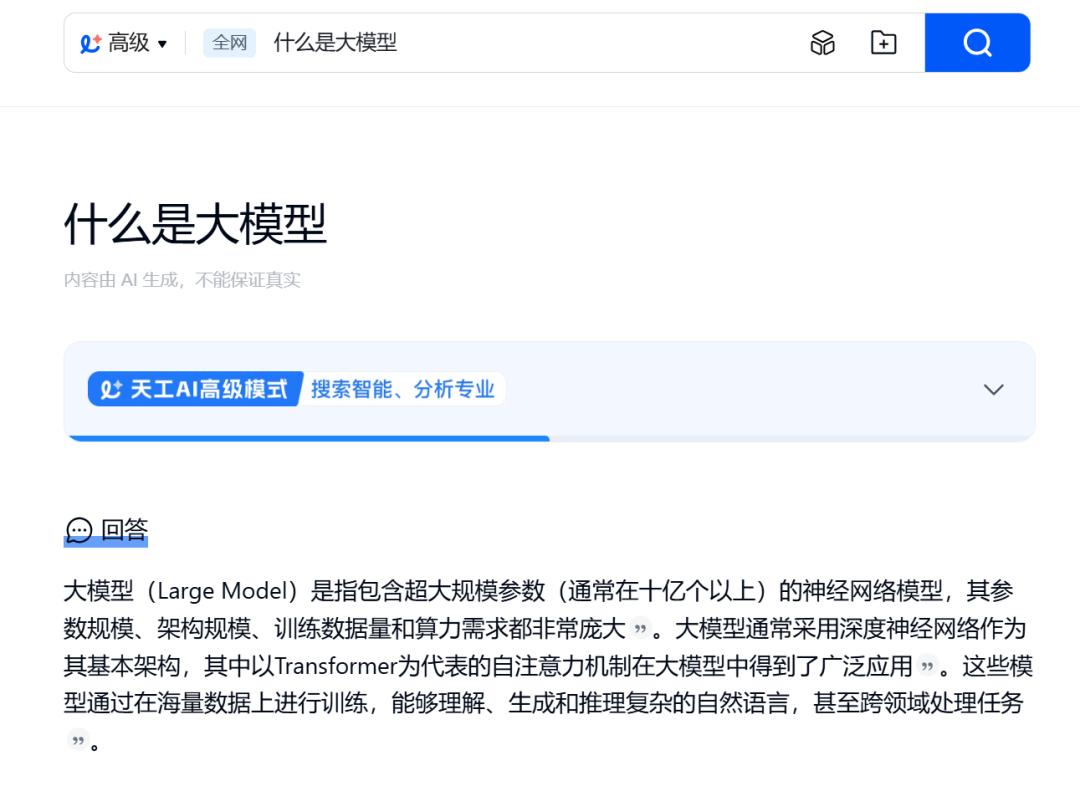Click the blue progress bar under the panel

[x=307, y=438]
